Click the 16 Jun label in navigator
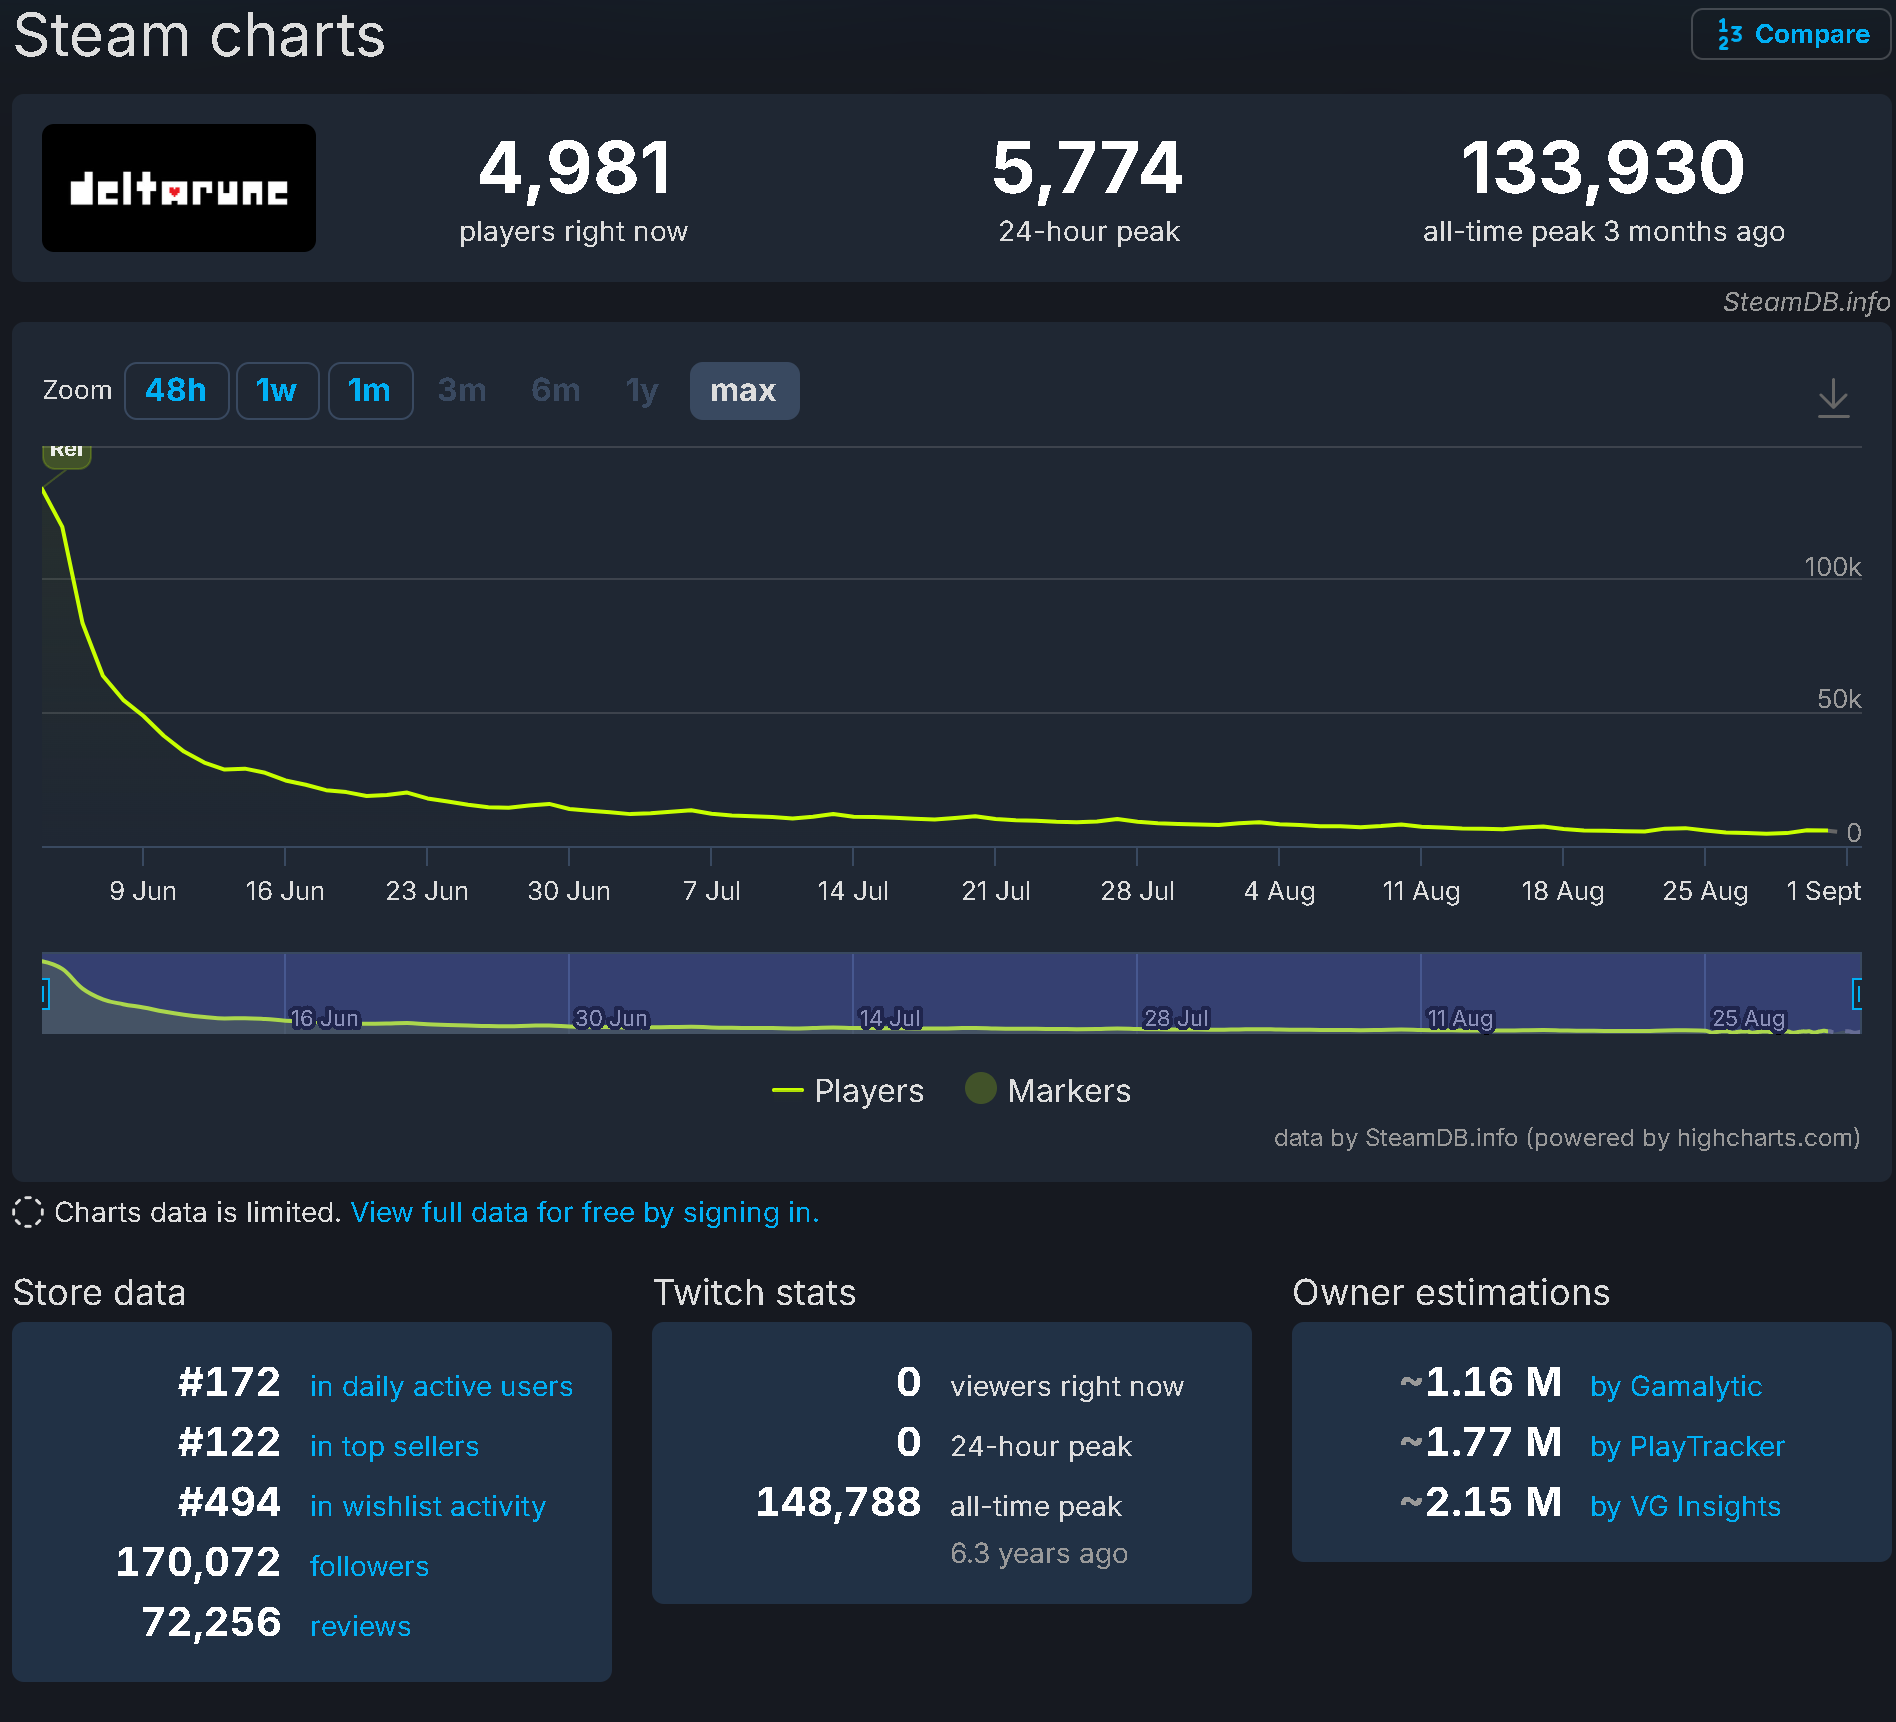1896x1722 pixels. click(324, 1018)
